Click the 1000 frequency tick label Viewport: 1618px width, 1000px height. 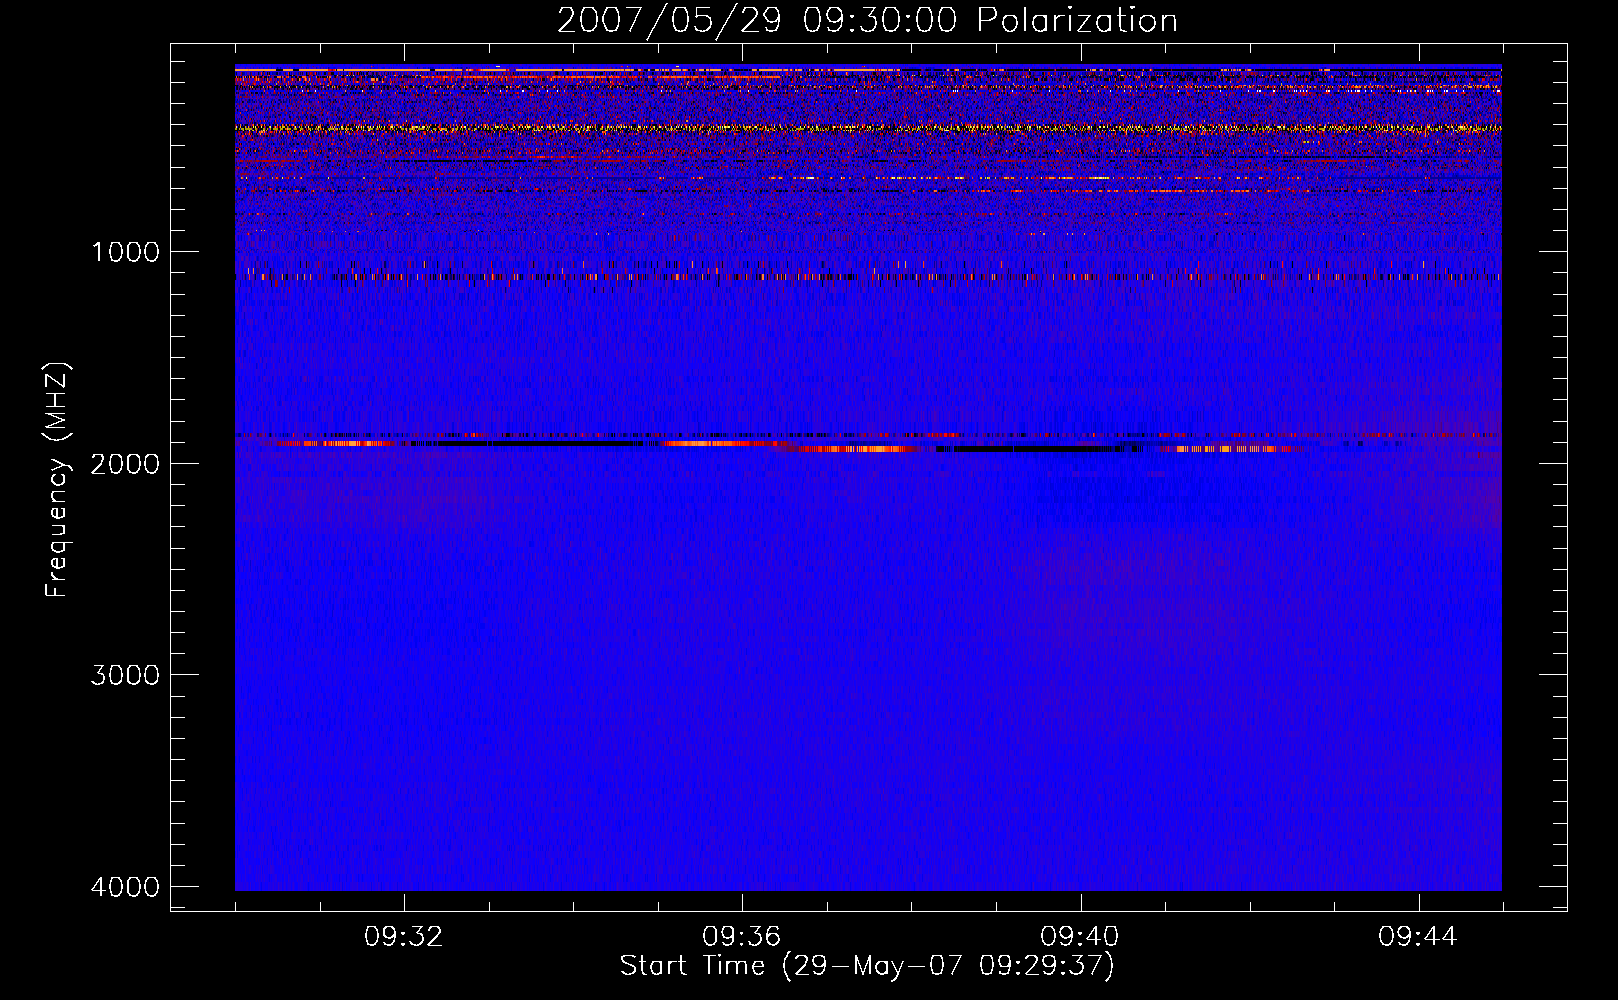click(126, 251)
